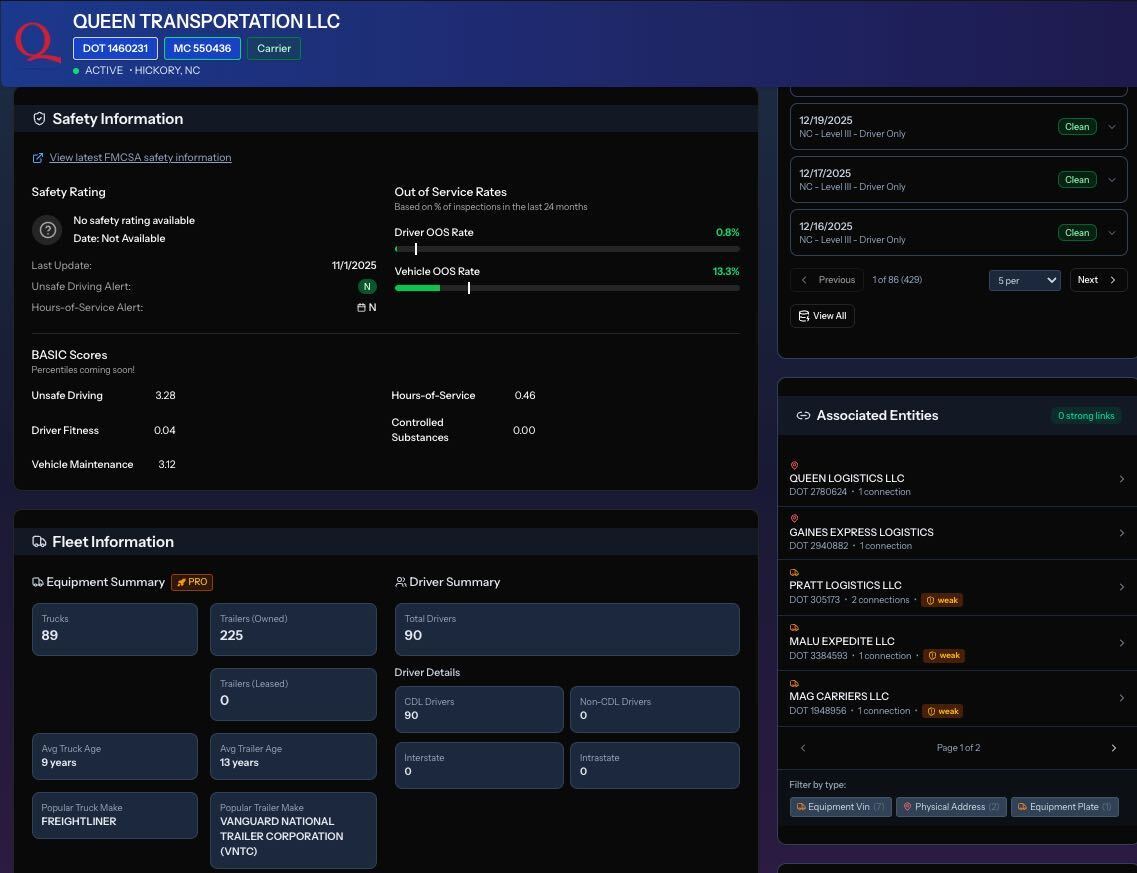Image resolution: width=1137 pixels, height=873 pixels.
Task: Open the latest FMCSA safety information link
Action: 140,158
